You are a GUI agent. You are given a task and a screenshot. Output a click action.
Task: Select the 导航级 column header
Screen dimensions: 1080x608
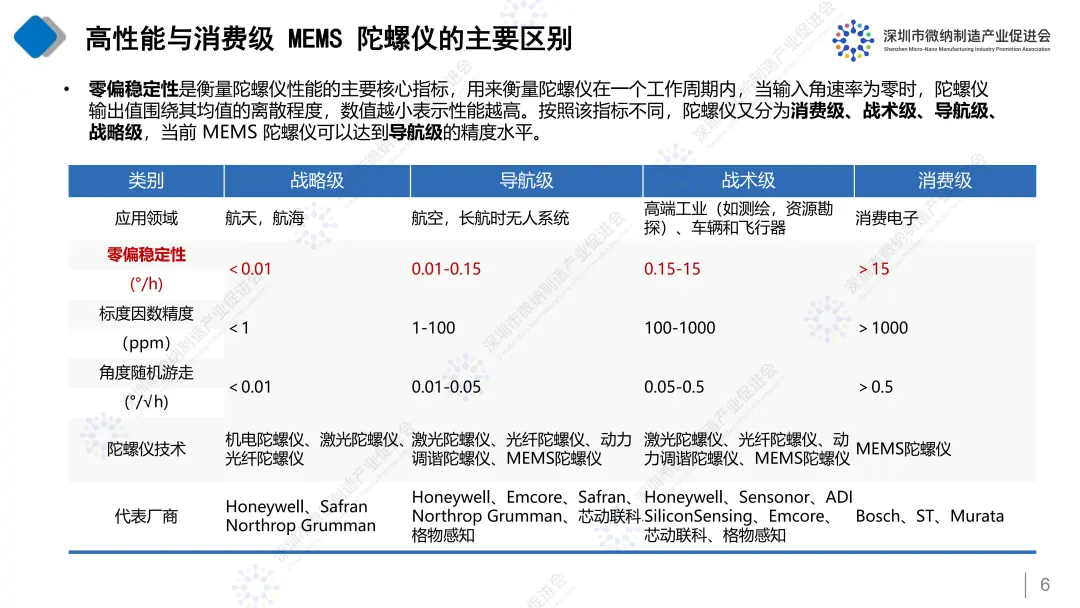tap(526, 181)
